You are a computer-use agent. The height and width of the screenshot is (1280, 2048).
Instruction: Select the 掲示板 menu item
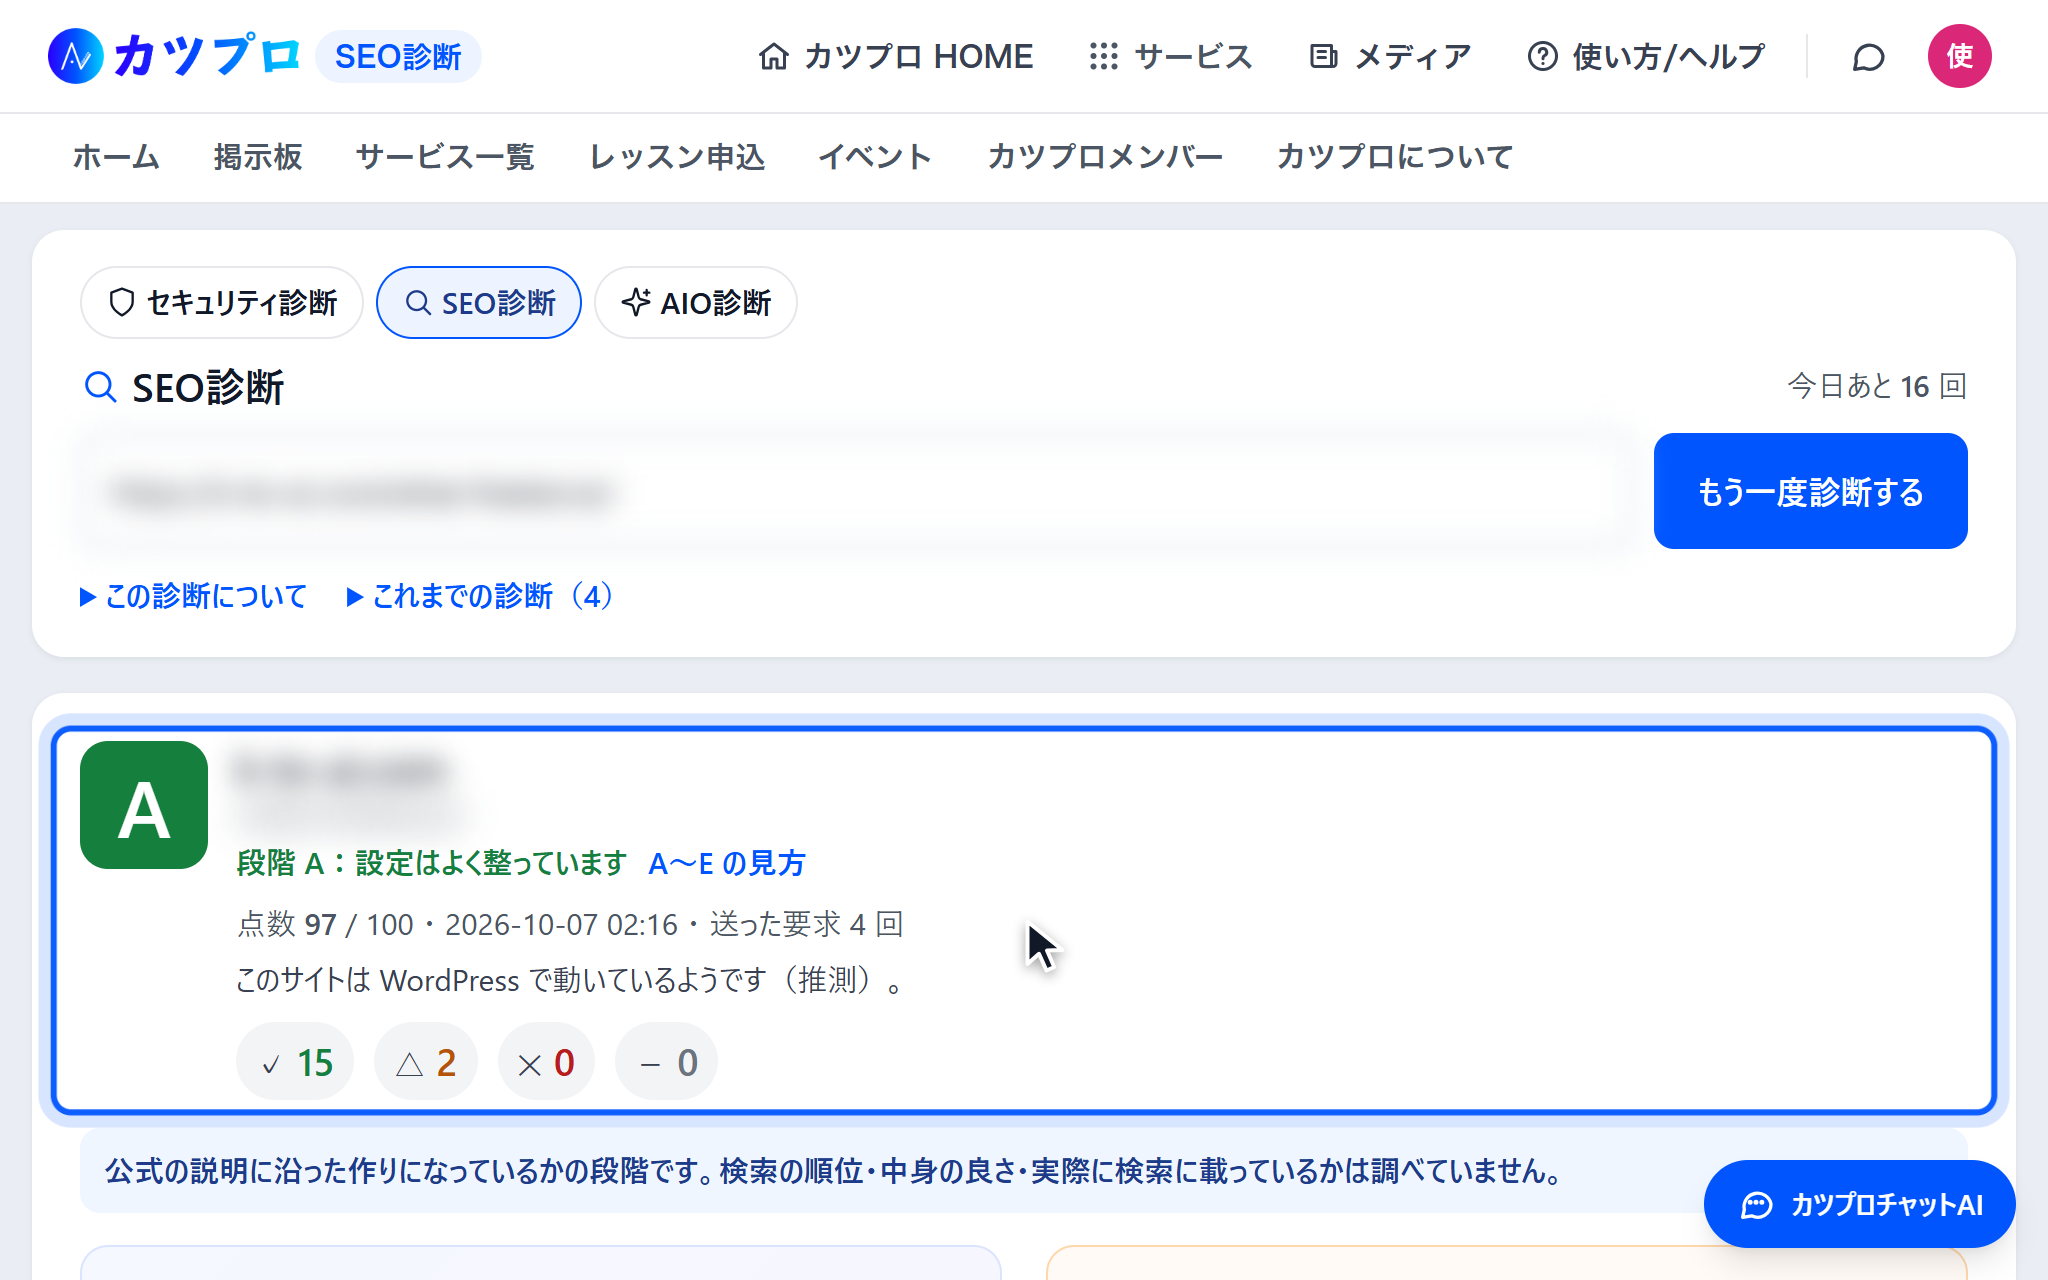point(258,157)
